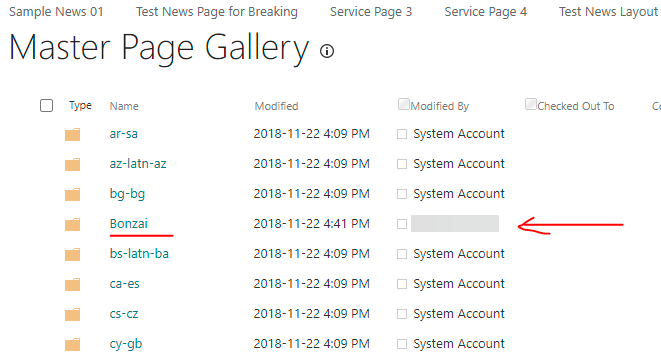The width and height of the screenshot is (661, 362).
Task: Click System Account in the bs-latn-ba row
Action: 459,253
